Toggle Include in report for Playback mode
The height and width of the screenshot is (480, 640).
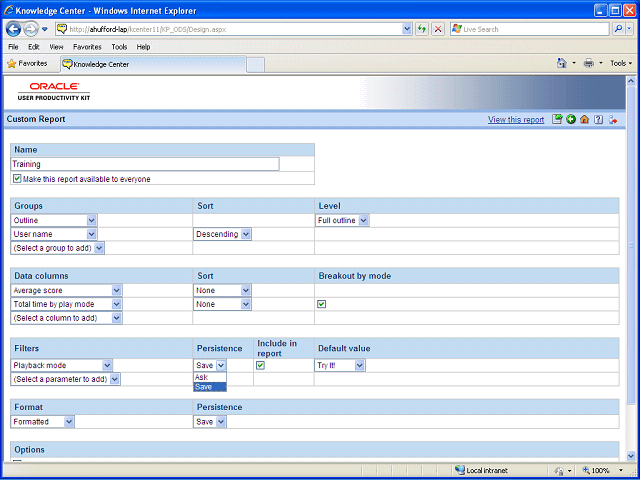260,365
